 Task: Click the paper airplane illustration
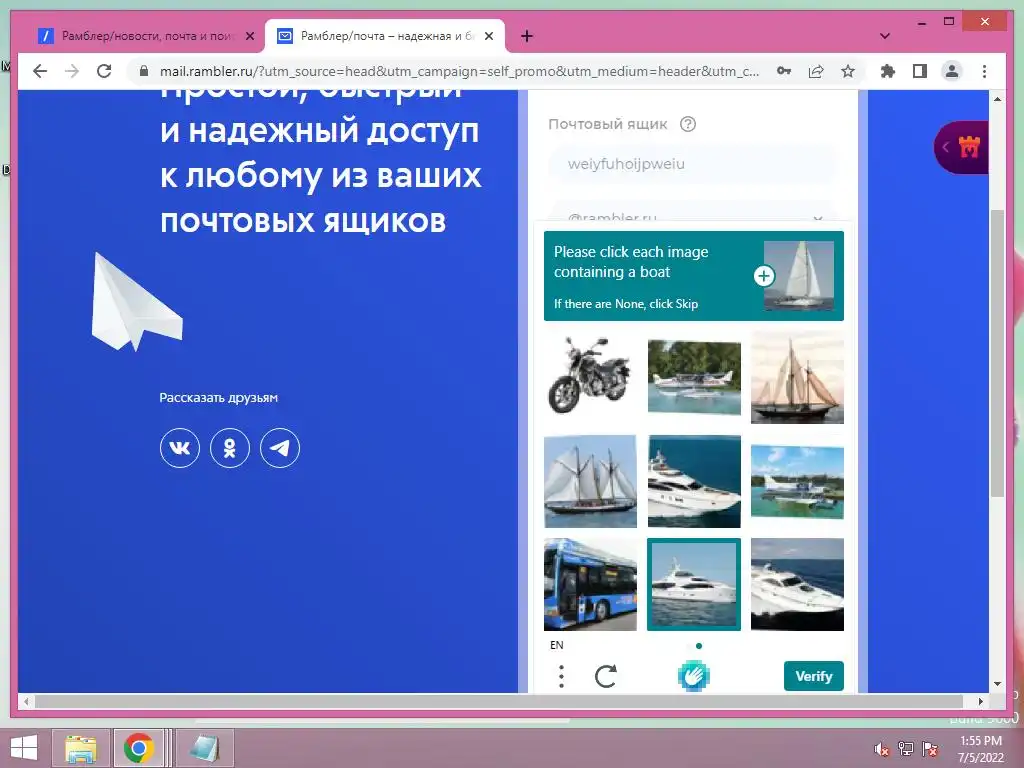point(136,302)
